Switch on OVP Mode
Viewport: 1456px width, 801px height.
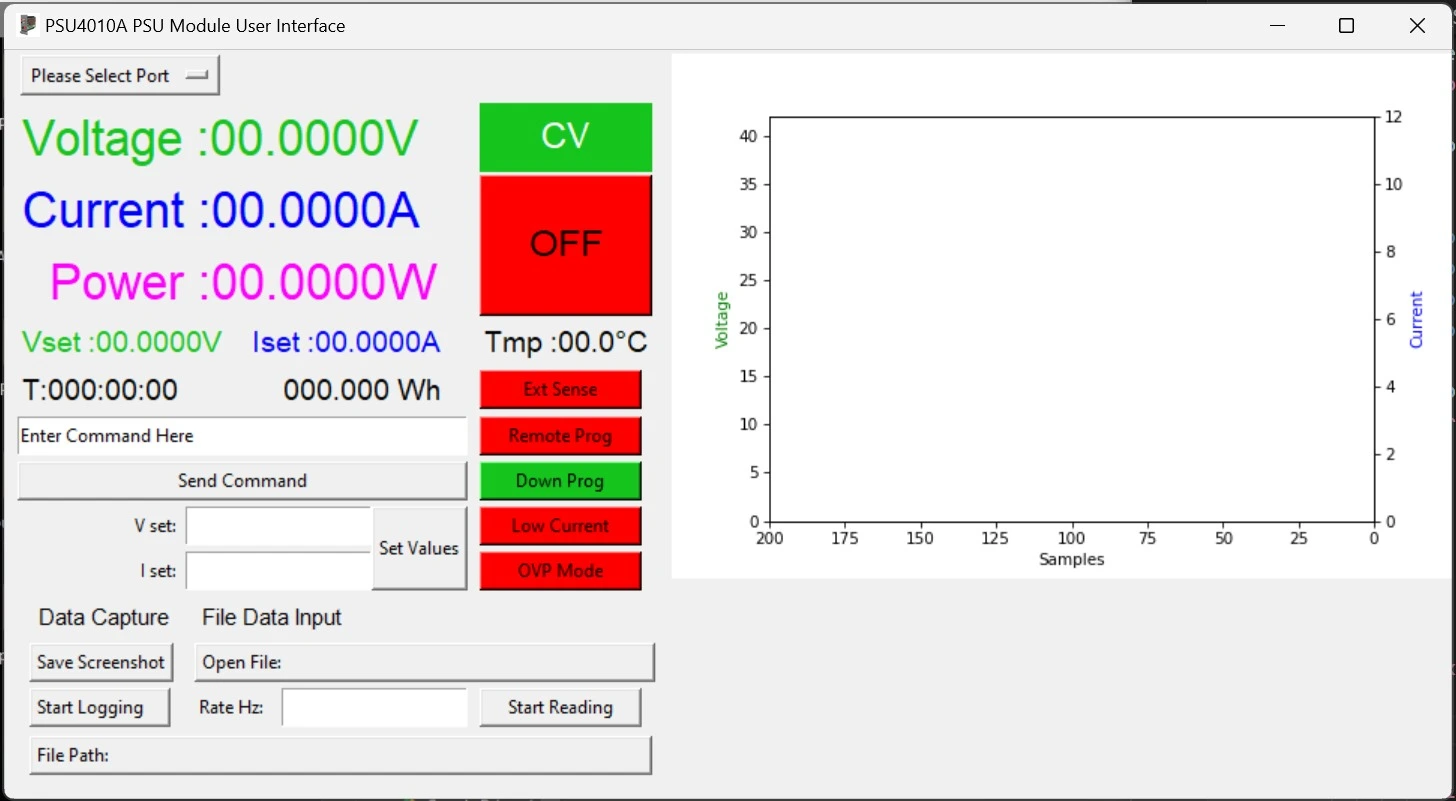[560, 571]
